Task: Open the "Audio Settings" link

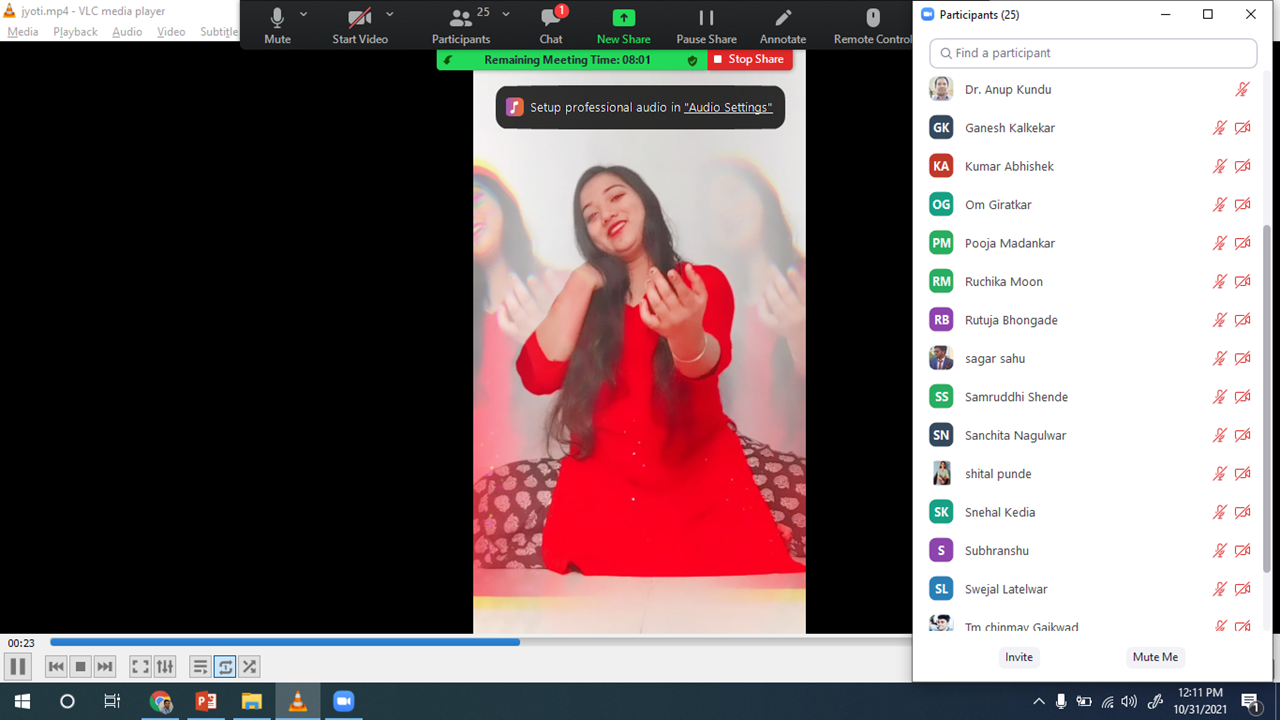Action: (728, 107)
